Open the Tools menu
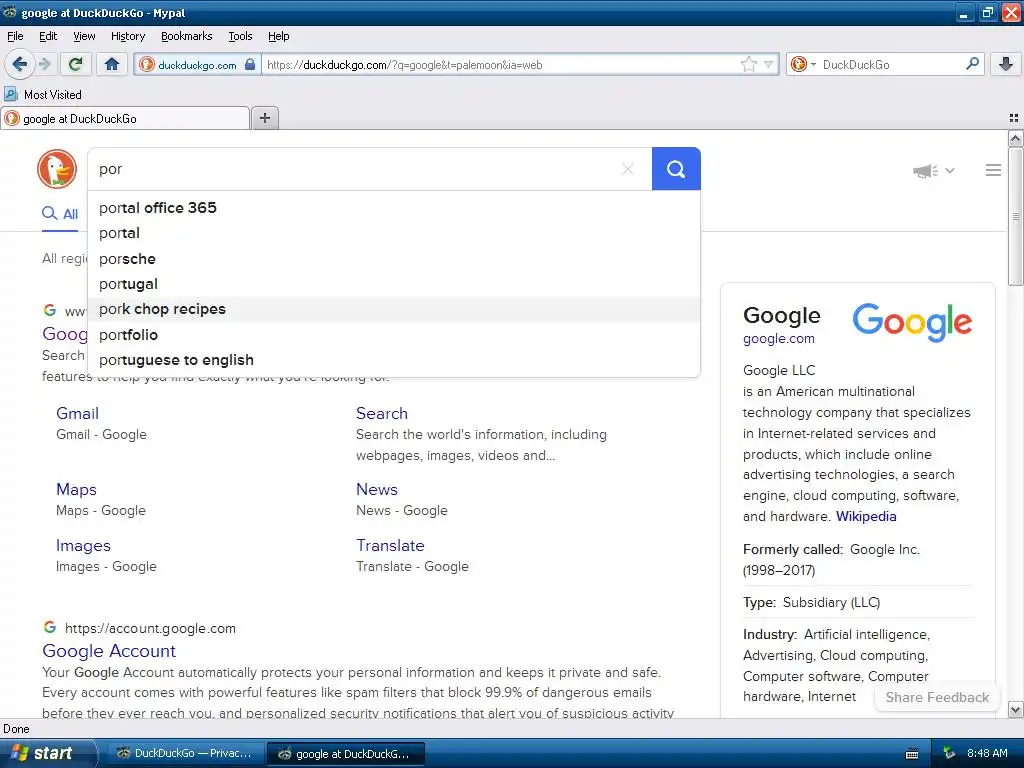This screenshot has height=768, width=1024. click(x=240, y=36)
